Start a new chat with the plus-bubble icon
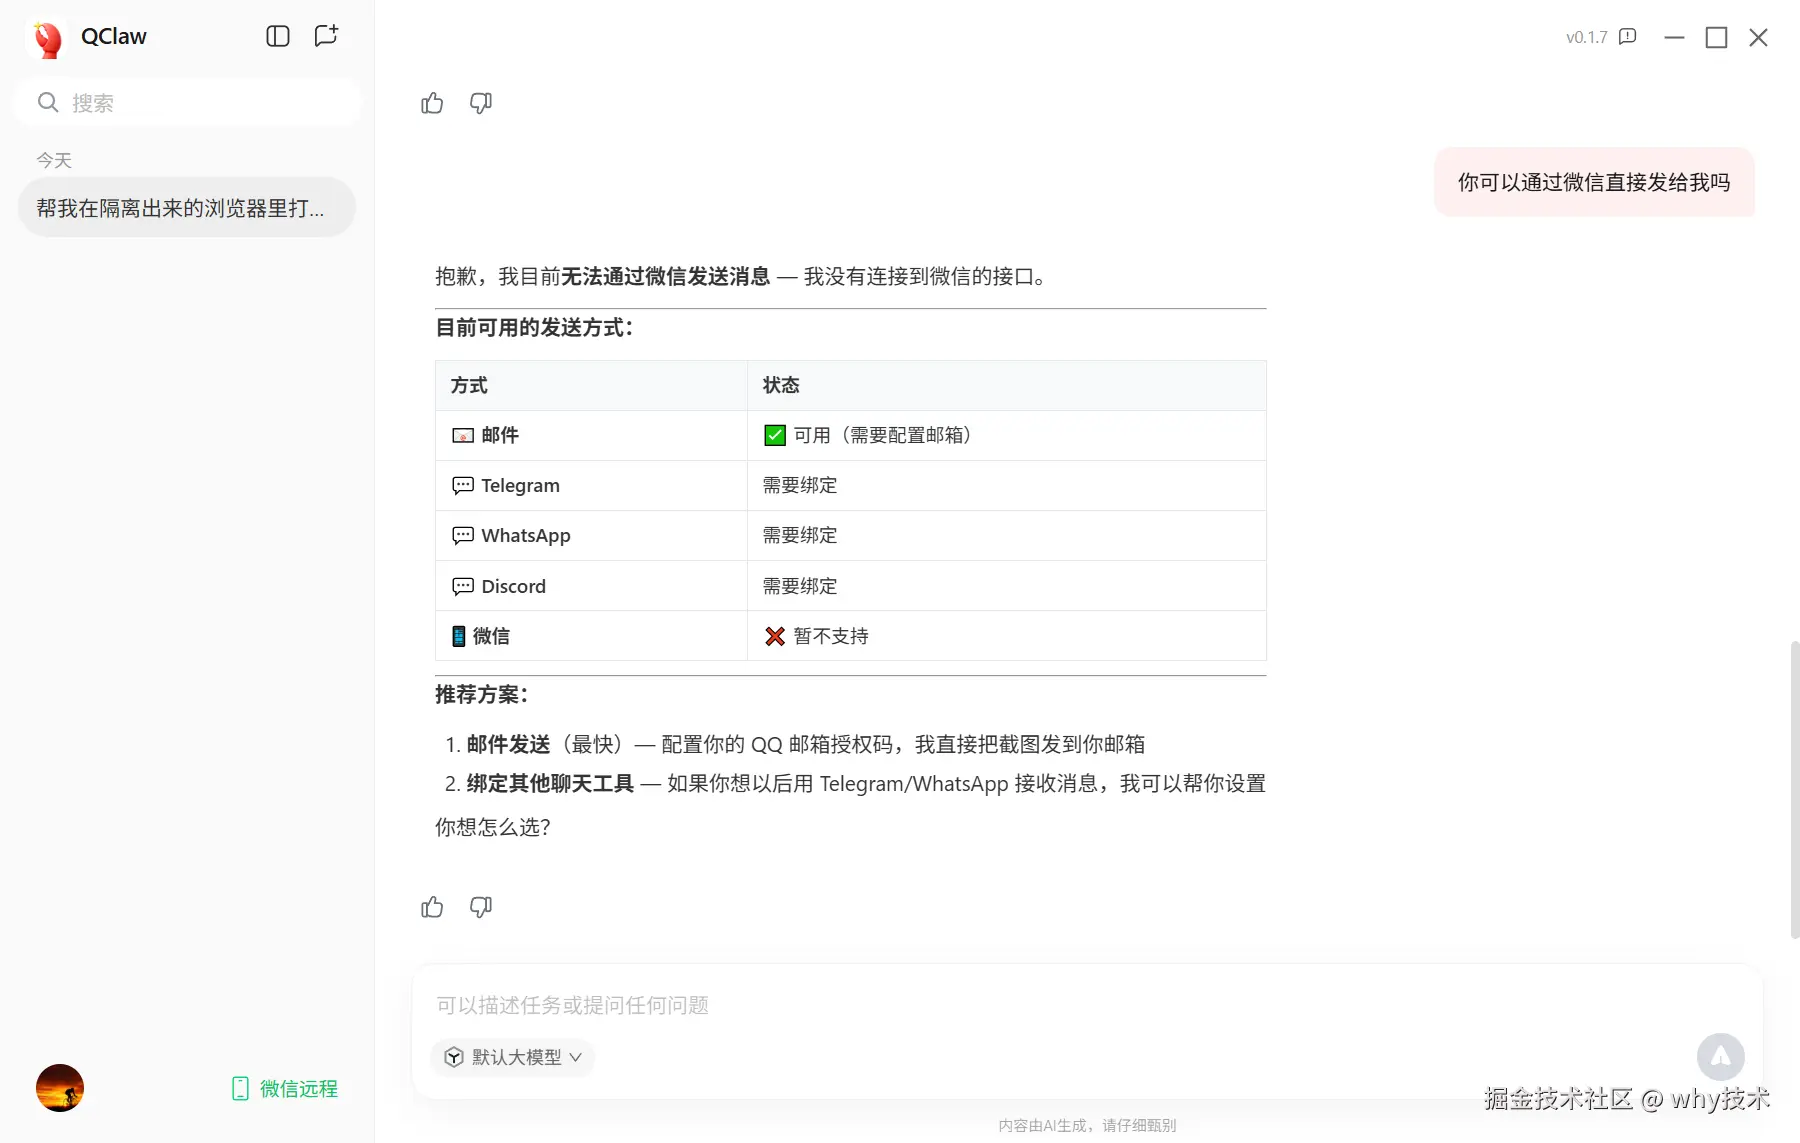The height and width of the screenshot is (1143, 1800). click(326, 36)
